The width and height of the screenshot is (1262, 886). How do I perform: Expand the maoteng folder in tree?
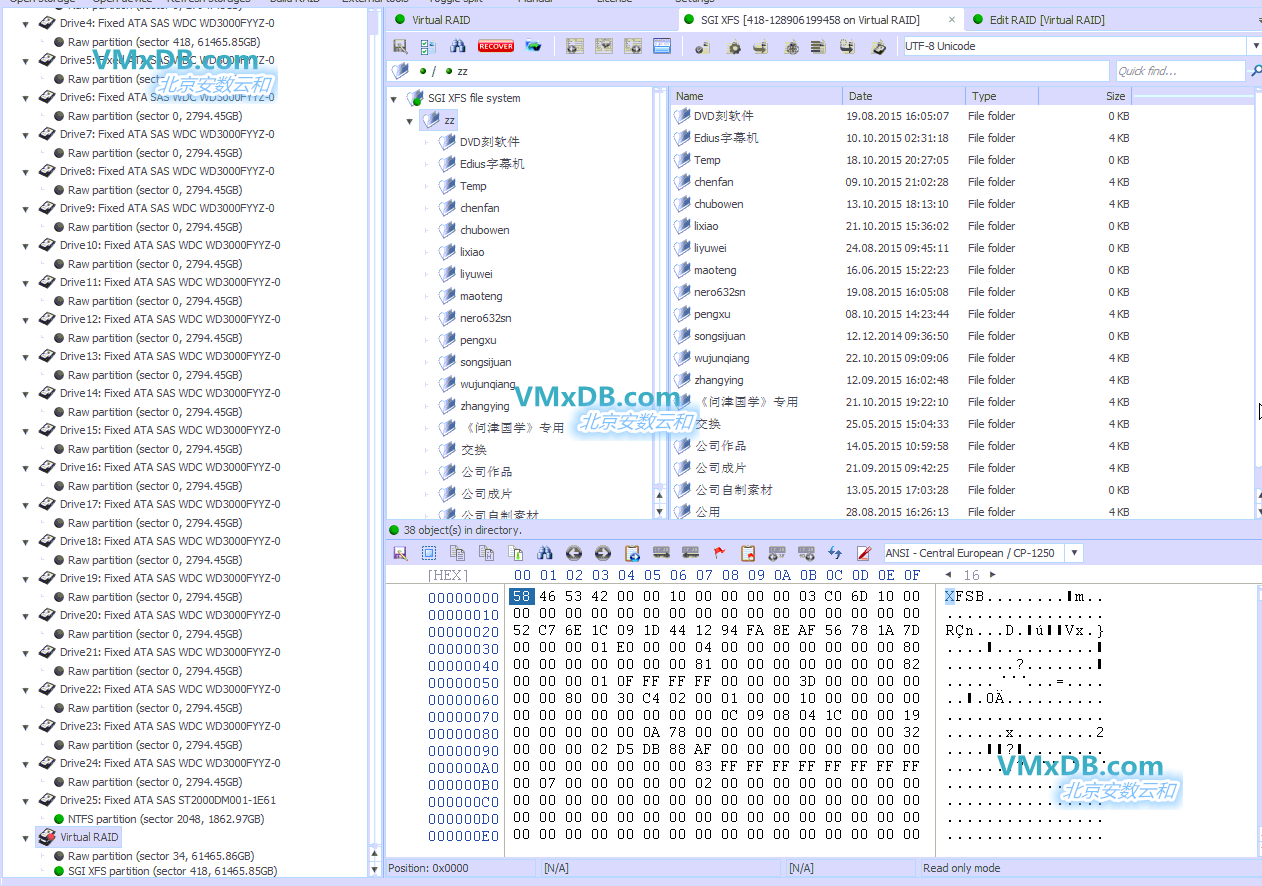pyautogui.click(x=427, y=296)
